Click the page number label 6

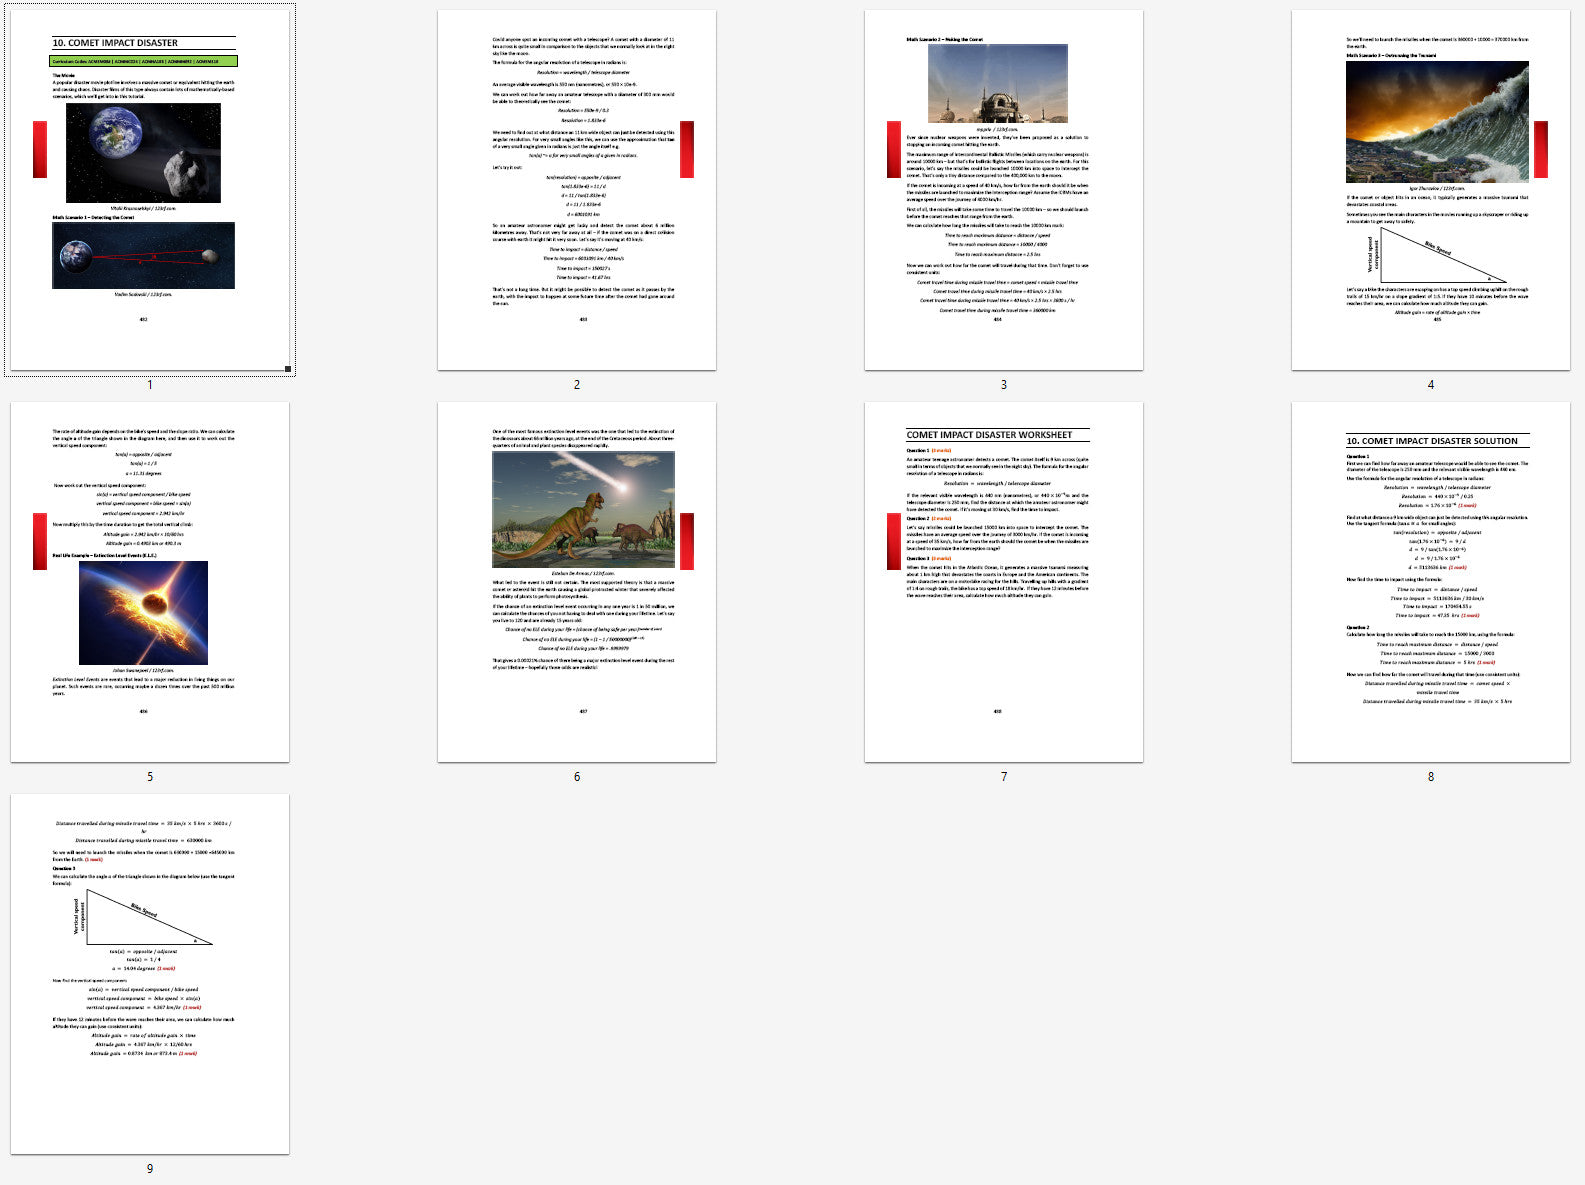(577, 777)
